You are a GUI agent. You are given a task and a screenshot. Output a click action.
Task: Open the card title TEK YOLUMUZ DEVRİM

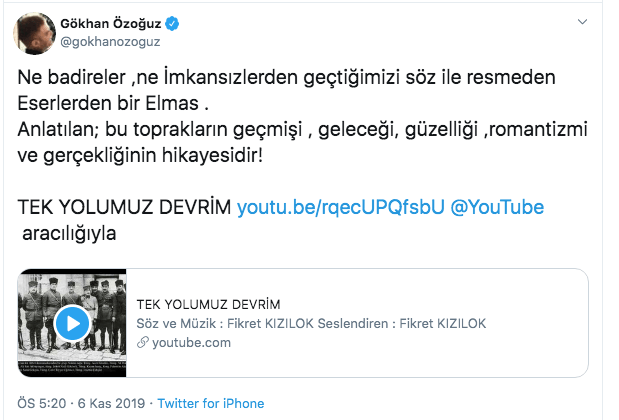coord(208,304)
